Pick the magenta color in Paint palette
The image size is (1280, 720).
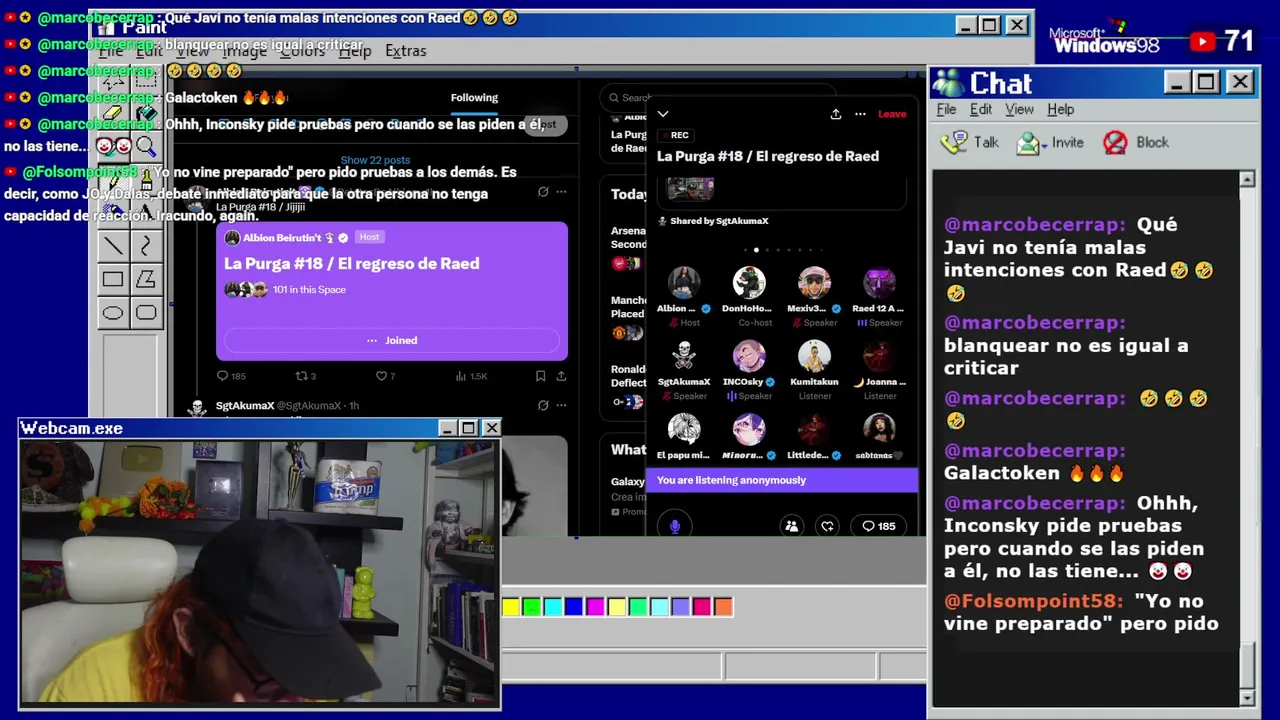point(595,607)
